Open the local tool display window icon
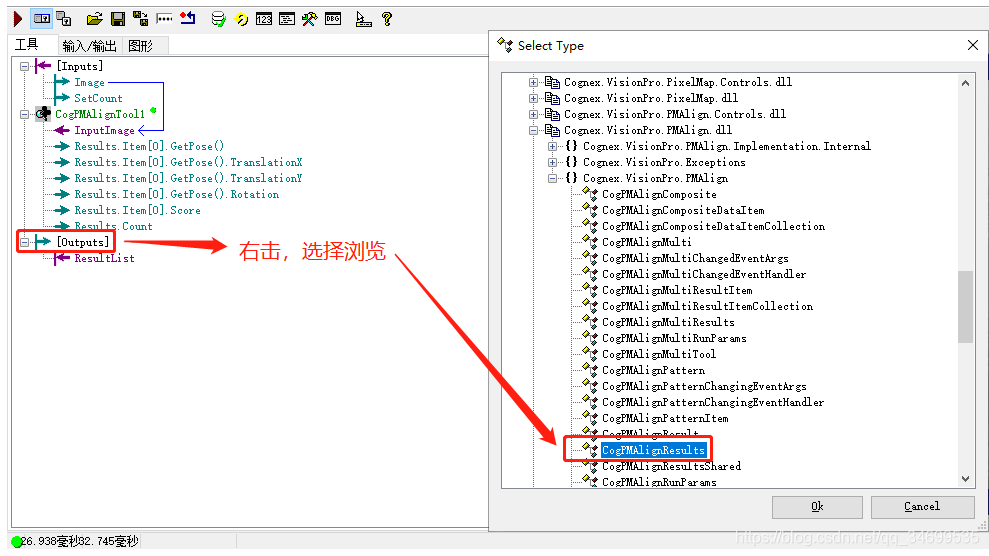 point(64,19)
